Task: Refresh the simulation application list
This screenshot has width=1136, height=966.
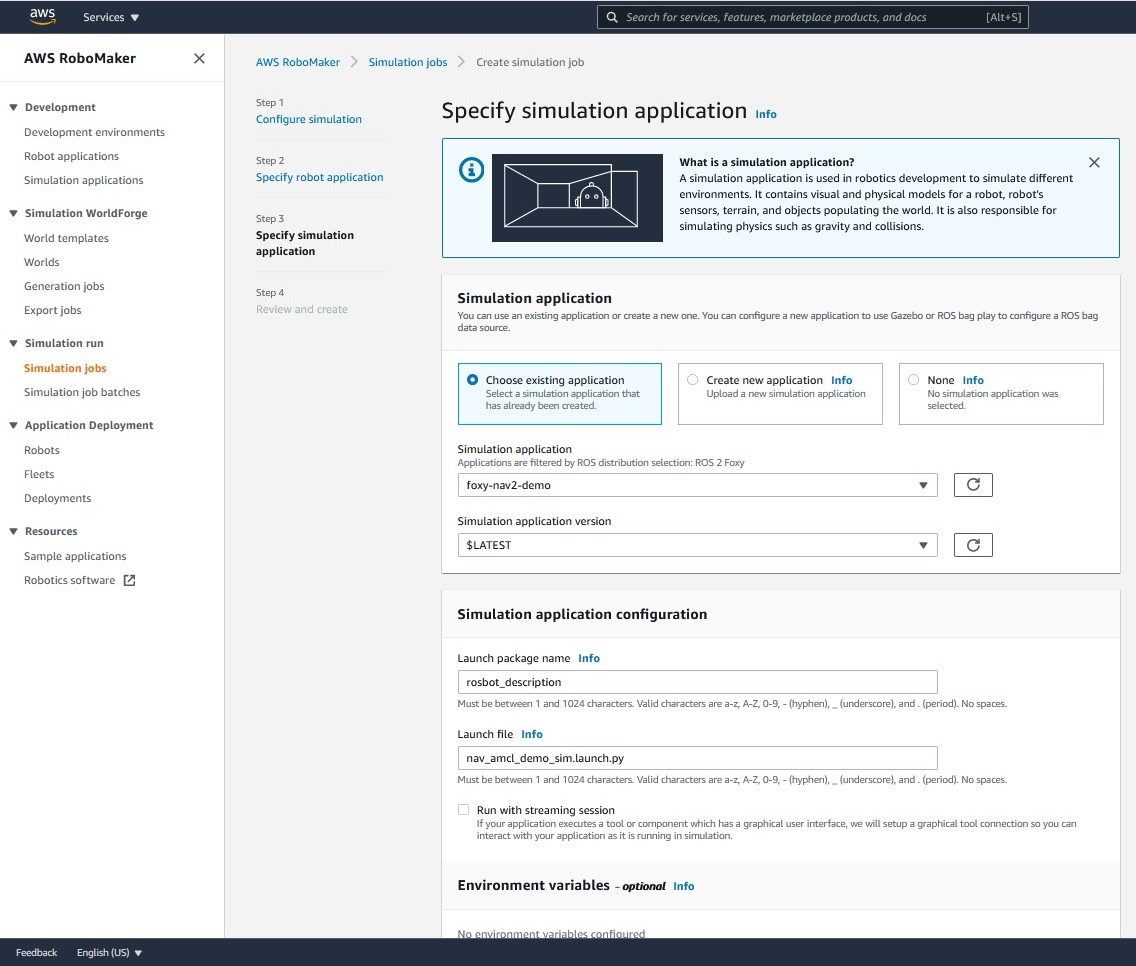Action: (x=973, y=485)
